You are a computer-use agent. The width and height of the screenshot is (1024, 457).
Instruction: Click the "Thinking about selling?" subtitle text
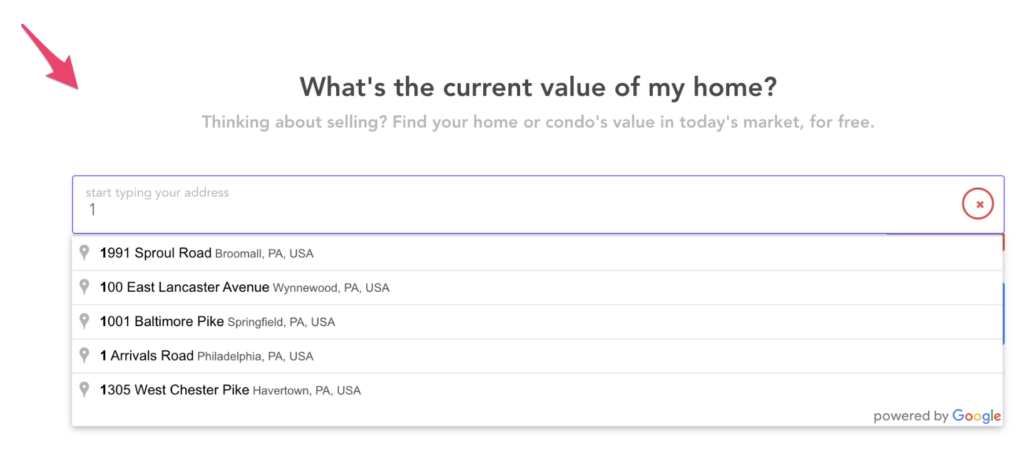[x=538, y=122]
